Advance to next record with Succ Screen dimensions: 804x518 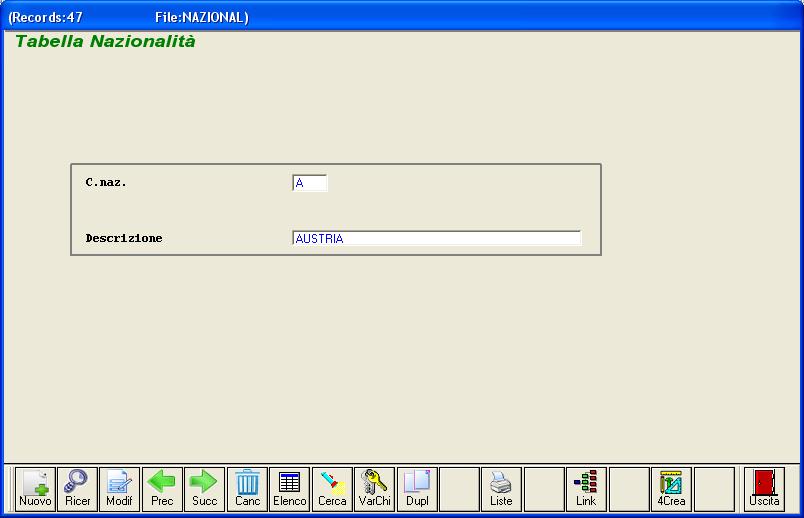pyautogui.click(x=205, y=489)
